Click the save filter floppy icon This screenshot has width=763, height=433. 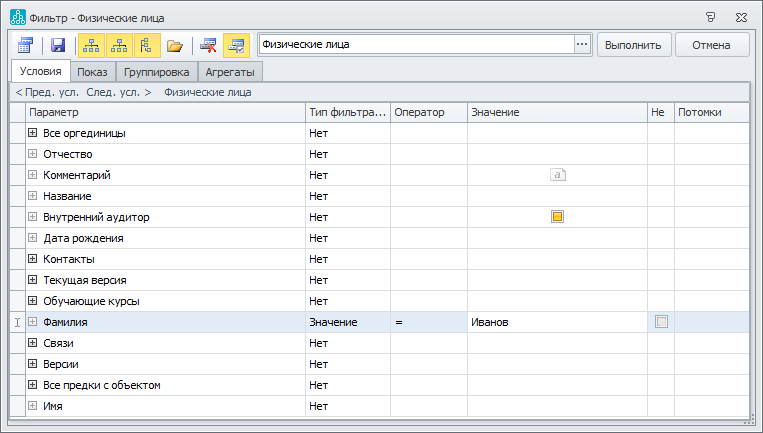point(58,45)
